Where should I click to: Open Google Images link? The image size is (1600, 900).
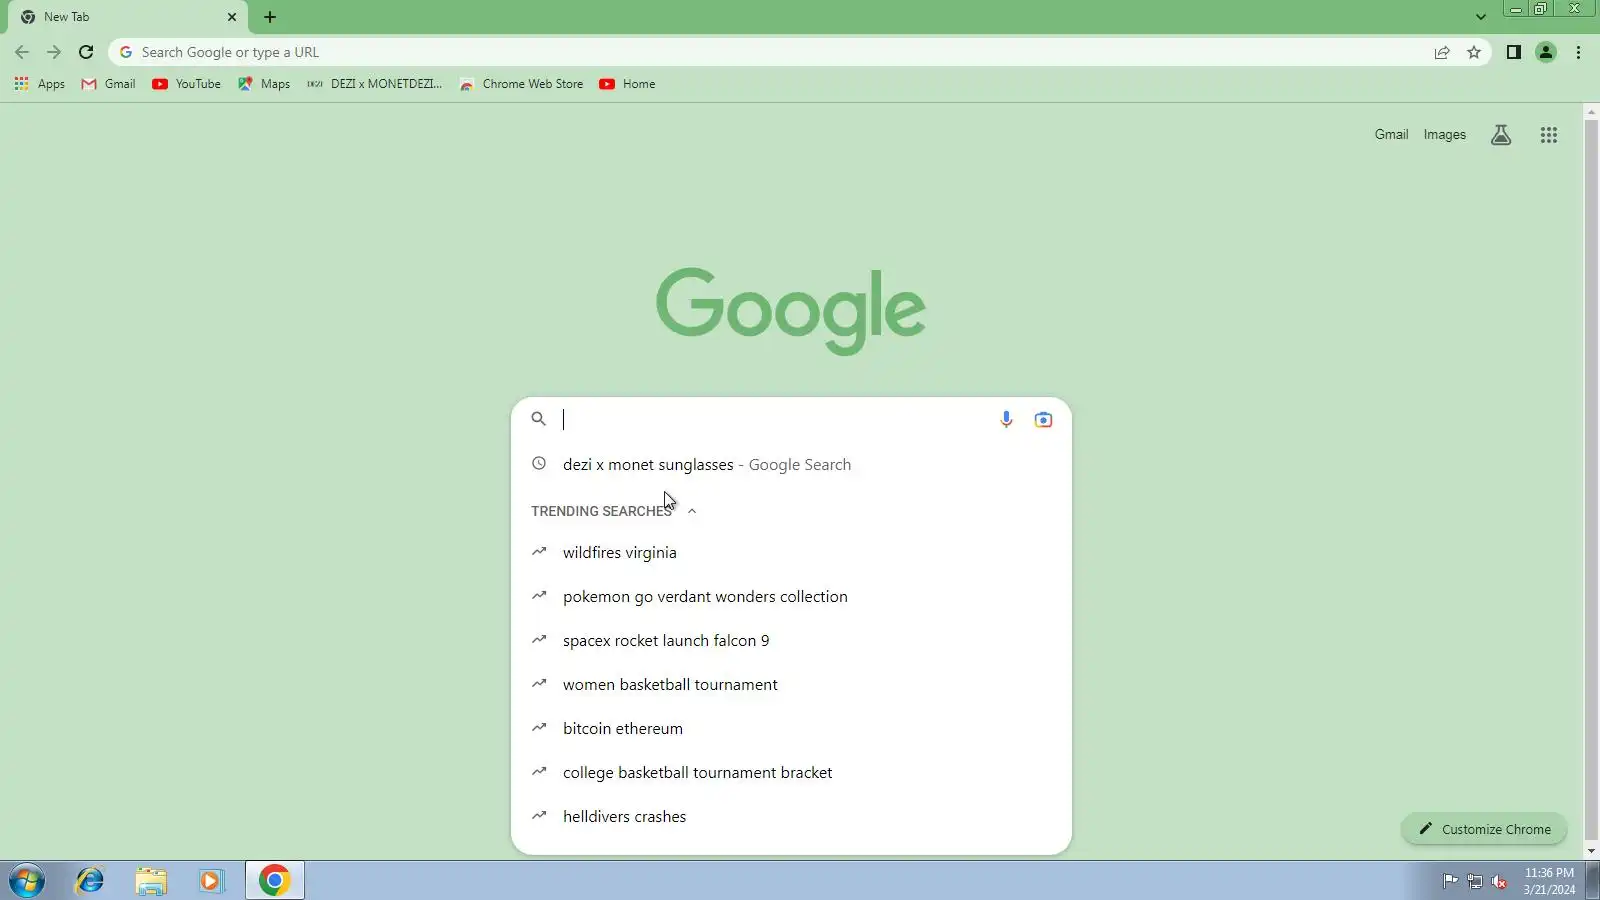pos(1444,134)
